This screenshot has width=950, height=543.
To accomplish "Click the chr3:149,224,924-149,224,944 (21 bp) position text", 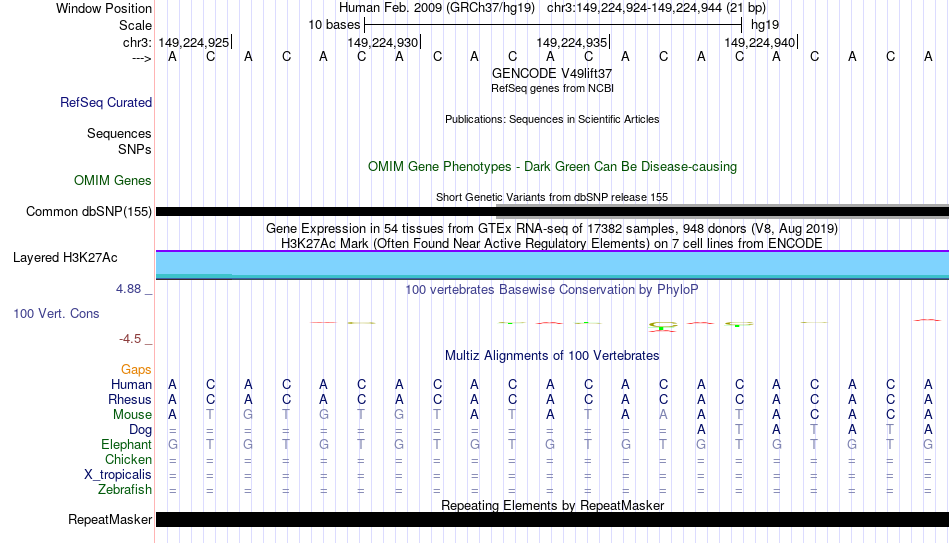I will (x=656, y=8).
